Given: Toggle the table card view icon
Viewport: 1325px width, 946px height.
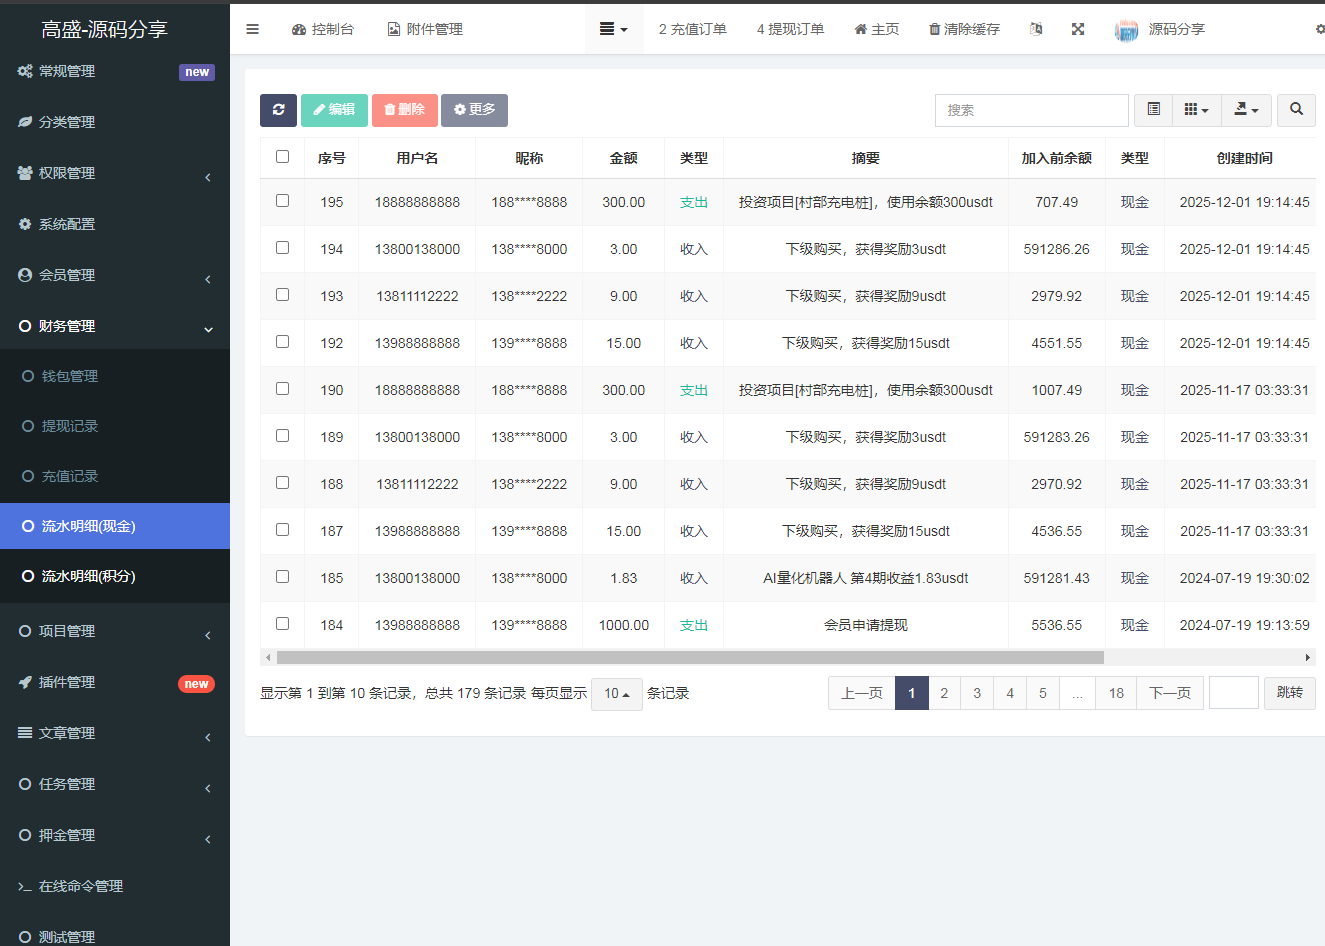Looking at the screenshot, I should click(1153, 110).
